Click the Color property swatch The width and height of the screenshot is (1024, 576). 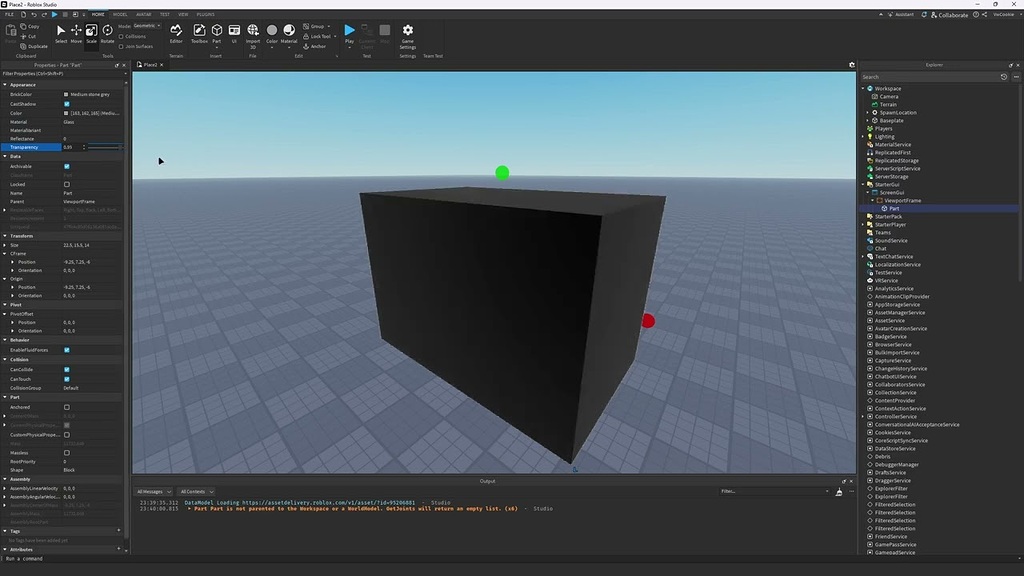(x=66, y=113)
